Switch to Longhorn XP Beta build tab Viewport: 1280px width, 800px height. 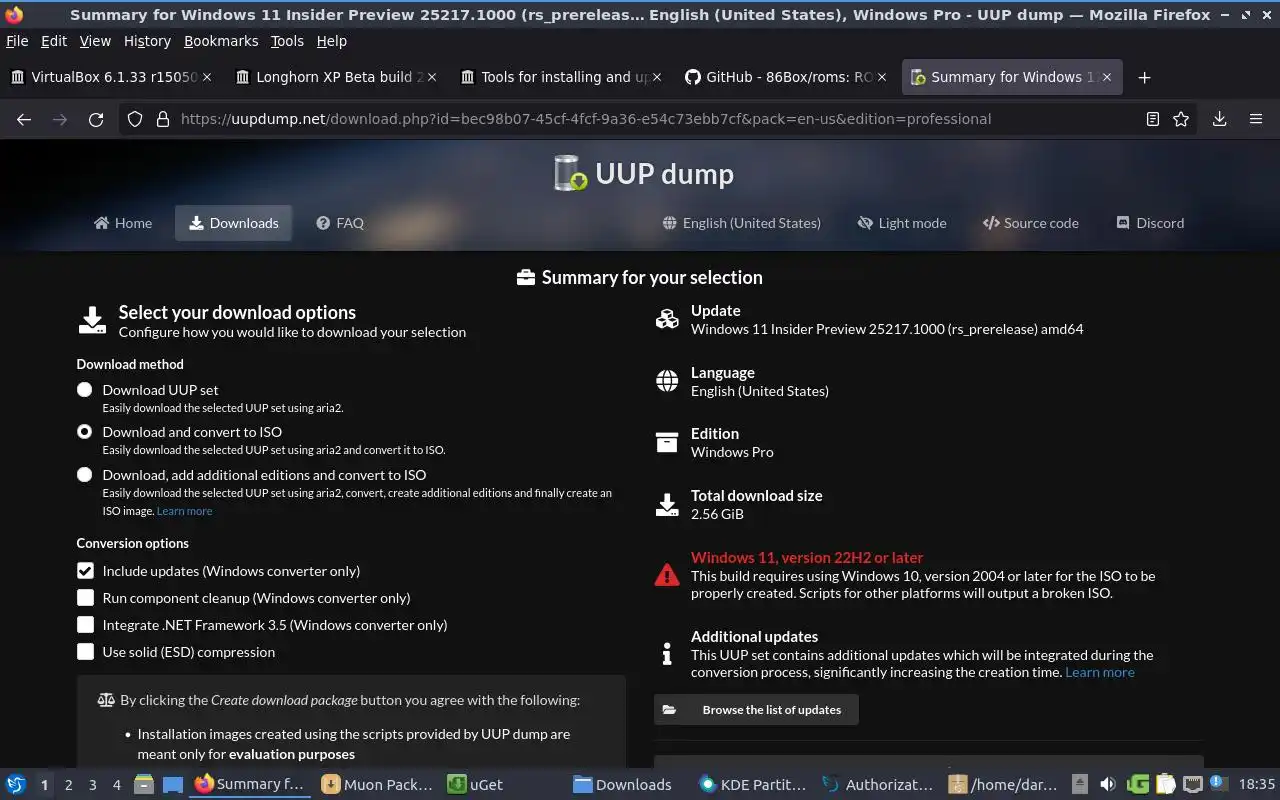pyautogui.click(x=335, y=77)
